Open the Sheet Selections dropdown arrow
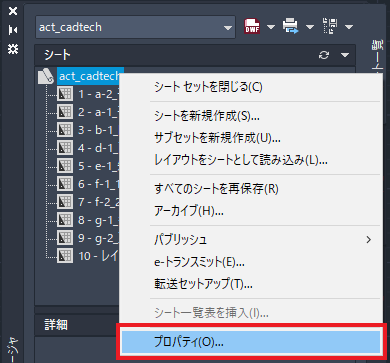Image resolution: width=390 pixels, height=363 pixels. 349,27
